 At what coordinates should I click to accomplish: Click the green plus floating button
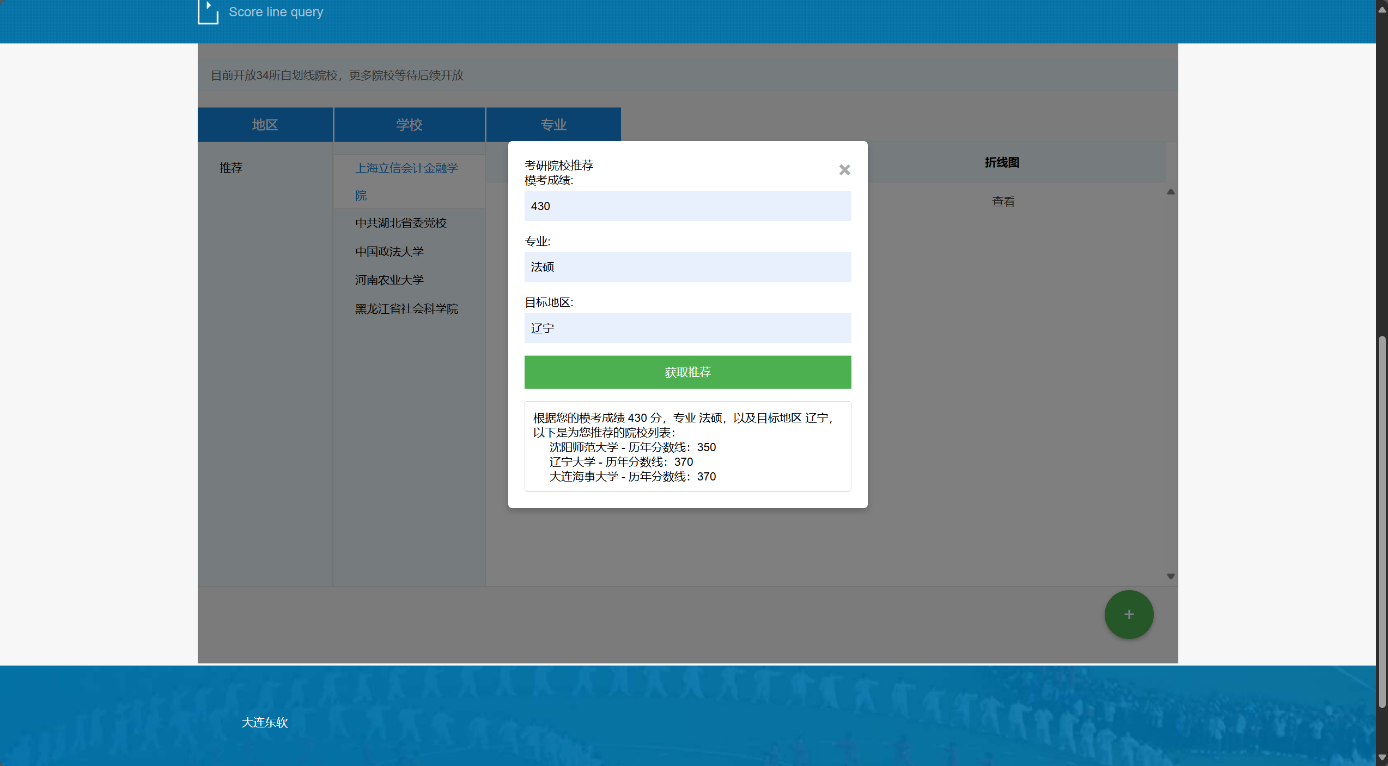1128,614
